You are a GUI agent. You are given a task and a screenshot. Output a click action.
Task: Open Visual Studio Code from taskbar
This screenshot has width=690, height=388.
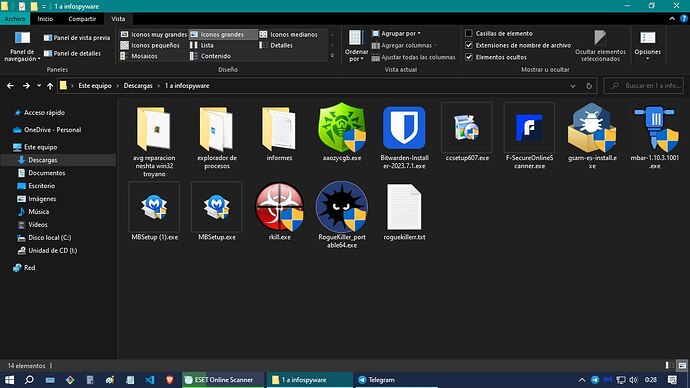[150, 380]
